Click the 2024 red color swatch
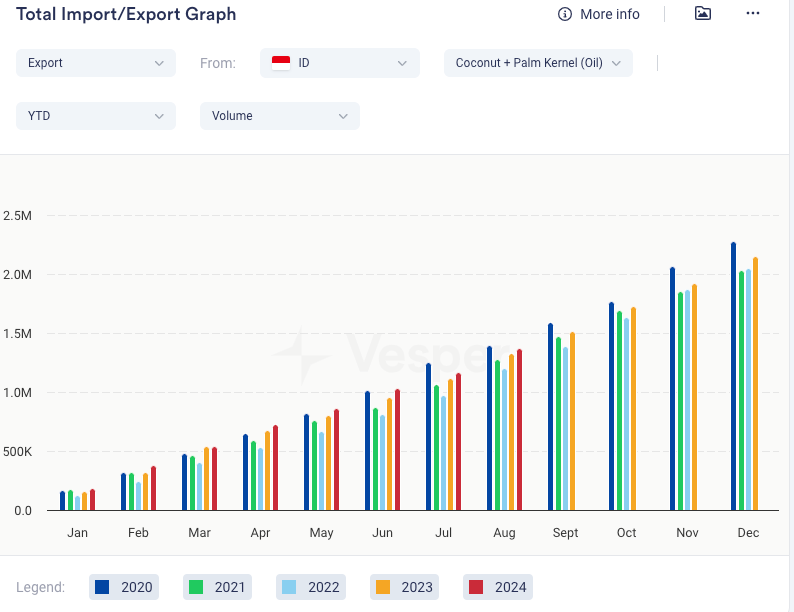Screen dimensions: 794x612 pos(476,587)
